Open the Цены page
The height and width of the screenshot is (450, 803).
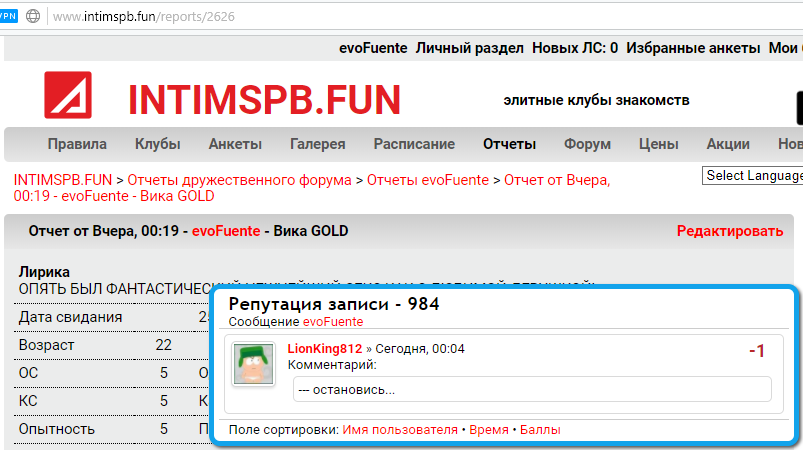pos(658,144)
